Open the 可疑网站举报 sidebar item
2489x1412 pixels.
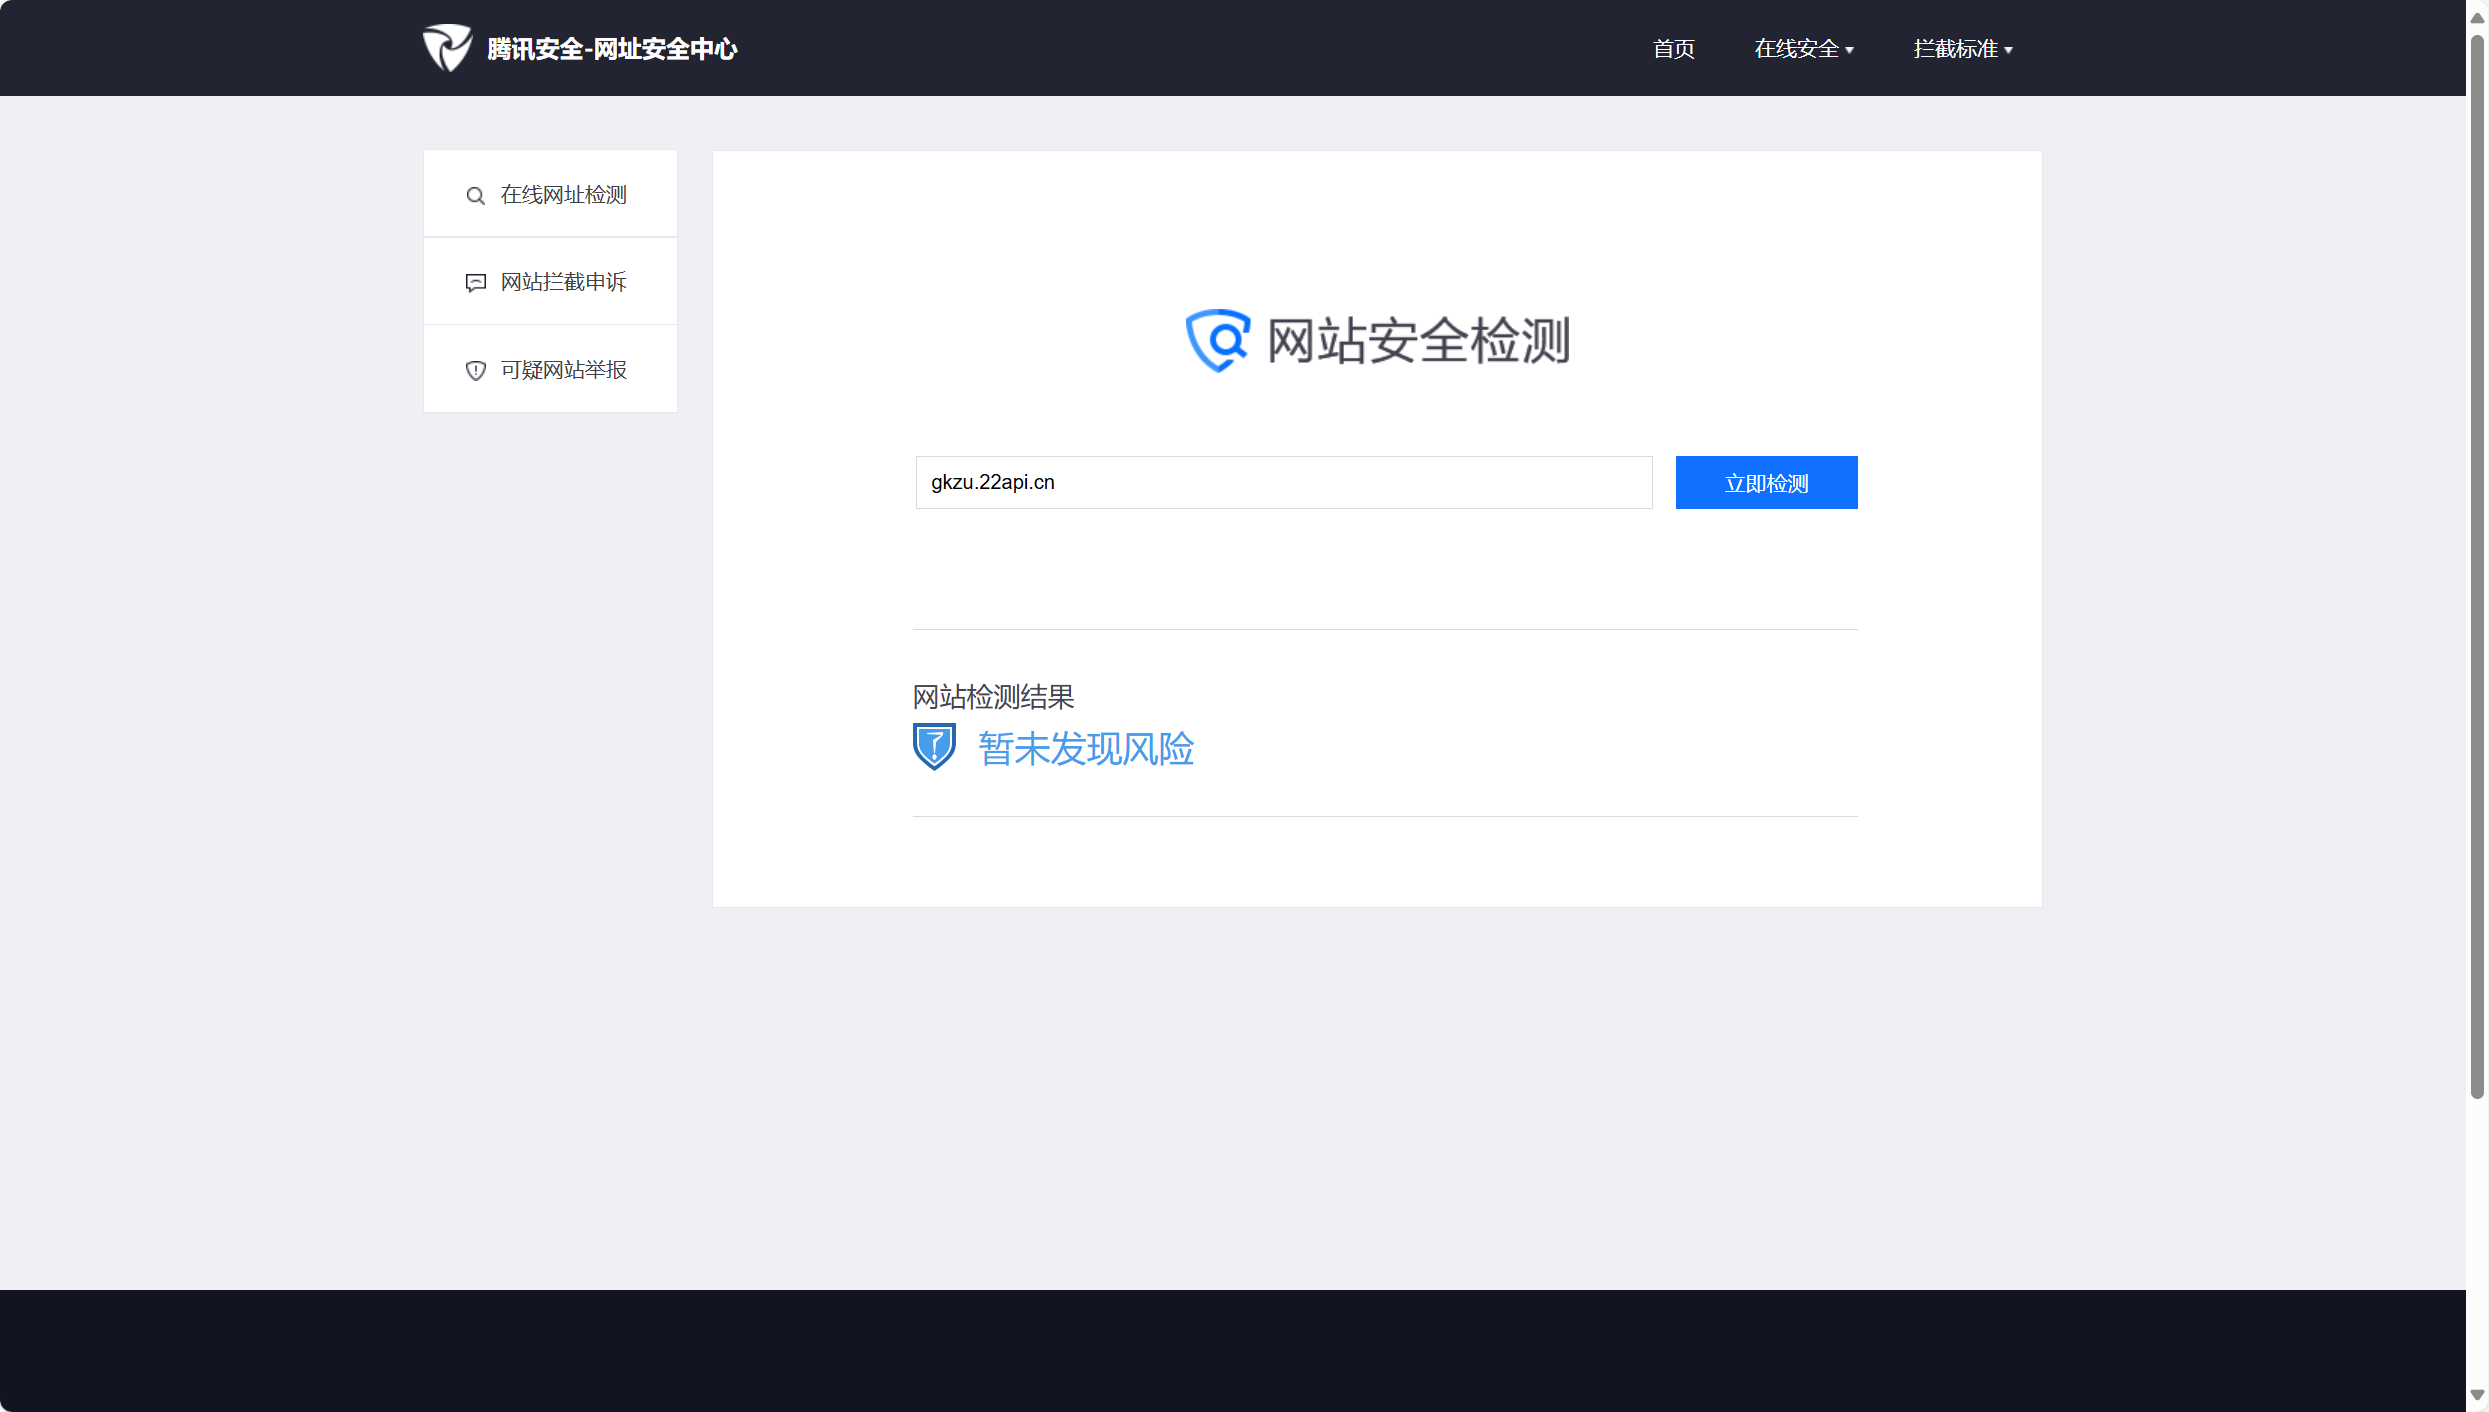pyautogui.click(x=563, y=370)
